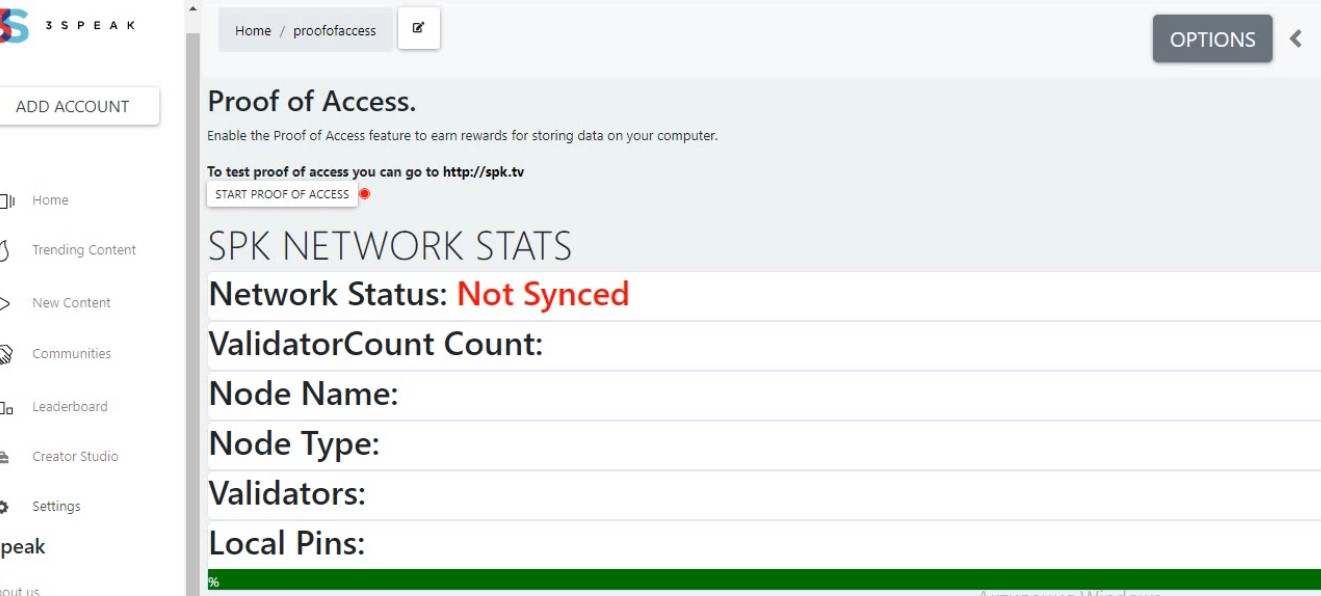This screenshot has height=596, width=1321.
Task: Open Creator Studio
Action: click(x=75, y=457)
